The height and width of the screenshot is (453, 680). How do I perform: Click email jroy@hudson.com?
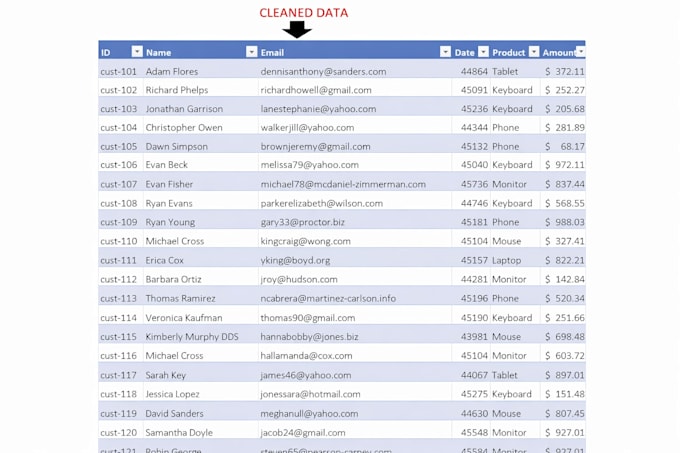point(299,279)
